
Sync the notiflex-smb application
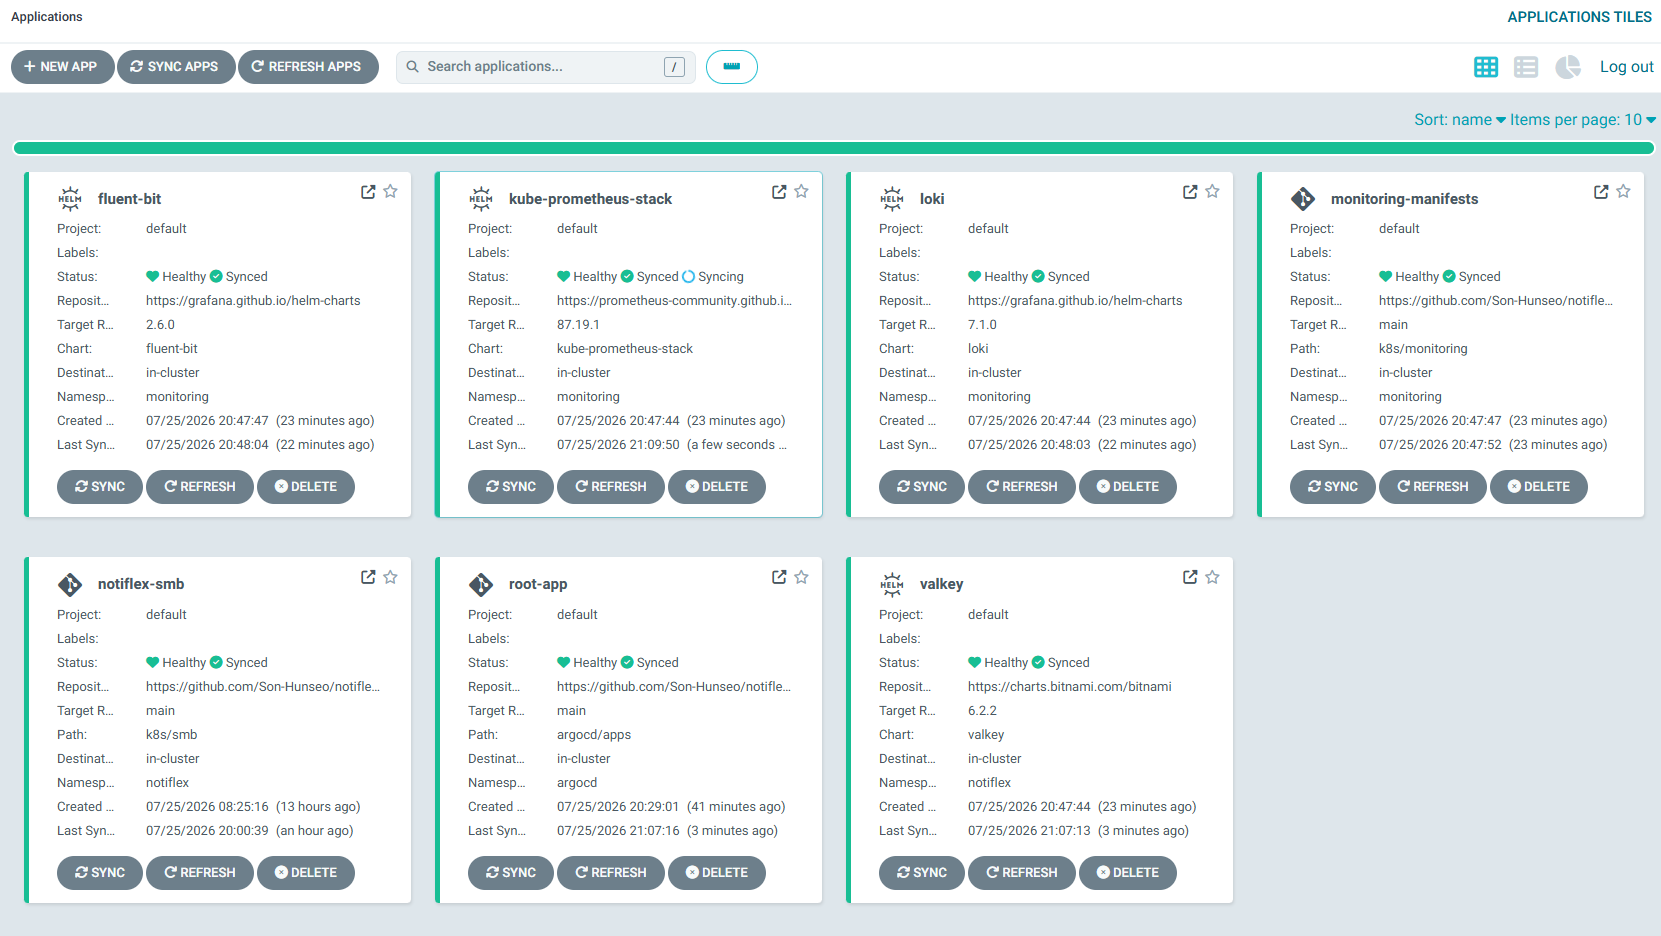tap(100, 873)
